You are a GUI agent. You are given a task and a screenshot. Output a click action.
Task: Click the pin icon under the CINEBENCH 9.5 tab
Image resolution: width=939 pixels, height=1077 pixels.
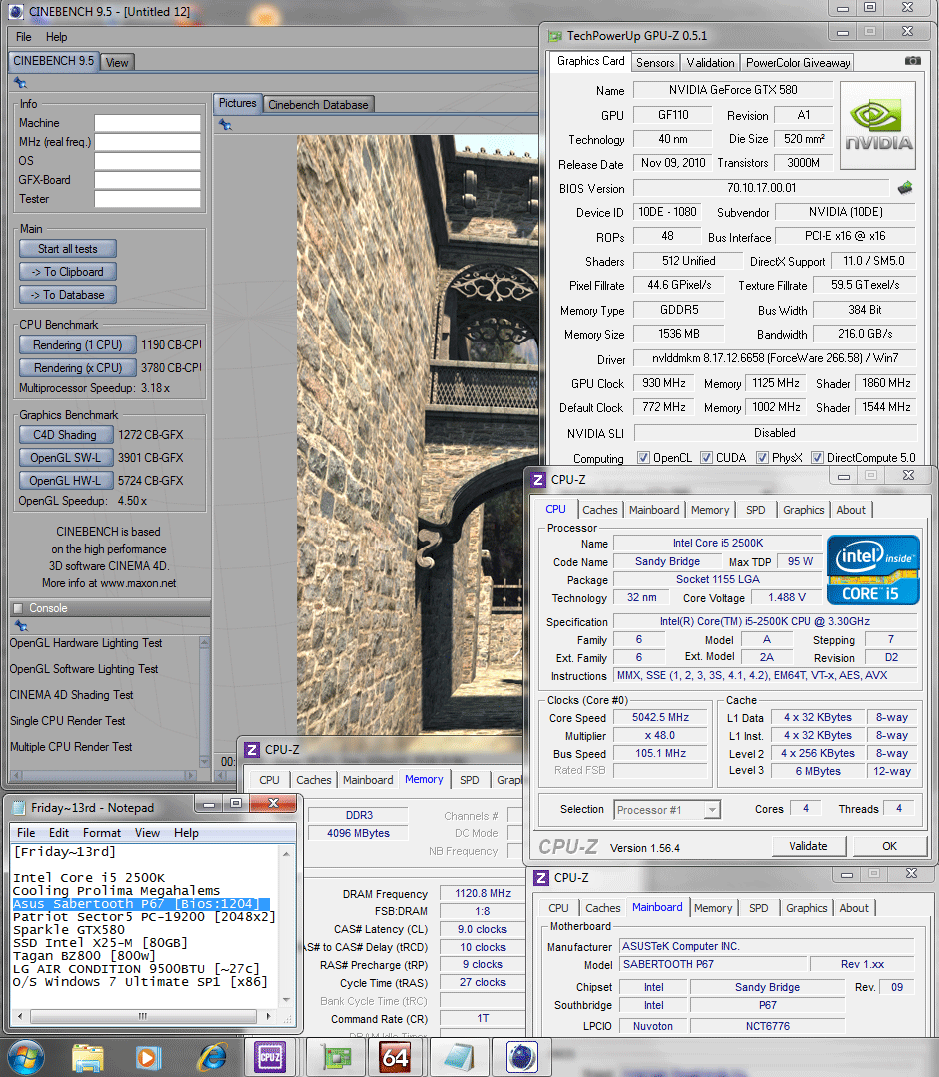(21, 83)
